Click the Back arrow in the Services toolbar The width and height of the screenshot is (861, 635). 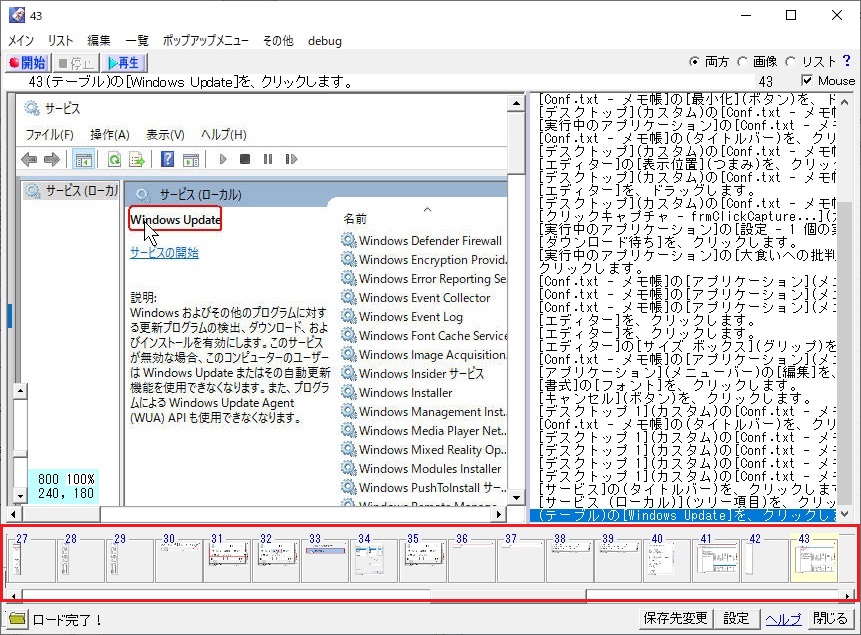[x=29, y=159]
